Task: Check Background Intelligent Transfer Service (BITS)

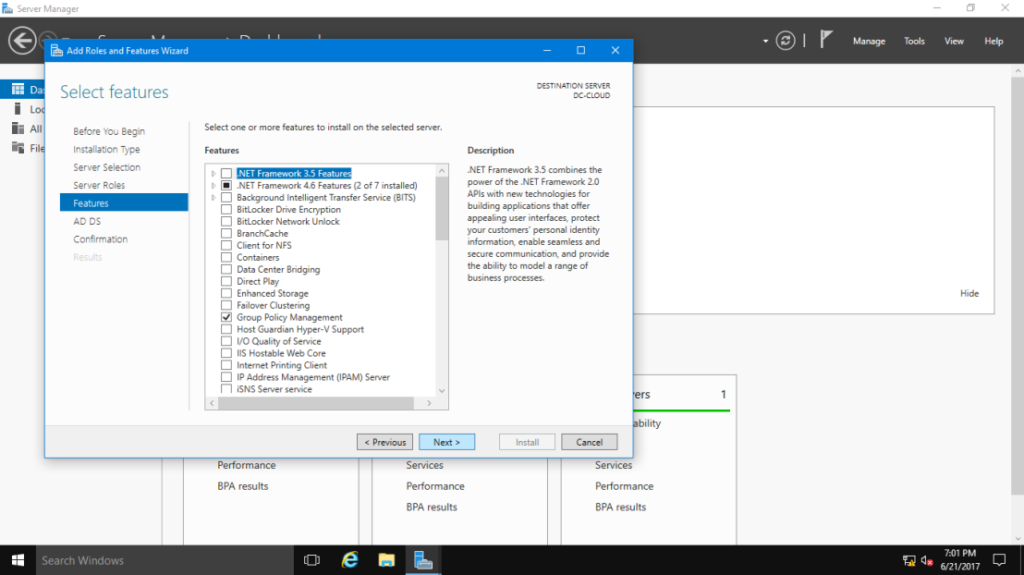Action: point(227,197)
